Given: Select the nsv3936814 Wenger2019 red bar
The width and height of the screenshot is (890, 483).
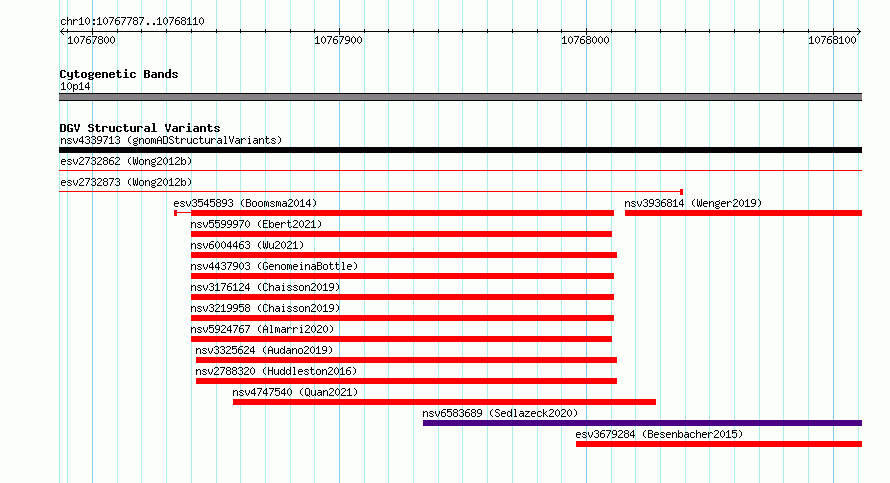Looking at the screenshot, I should [744, 213].
